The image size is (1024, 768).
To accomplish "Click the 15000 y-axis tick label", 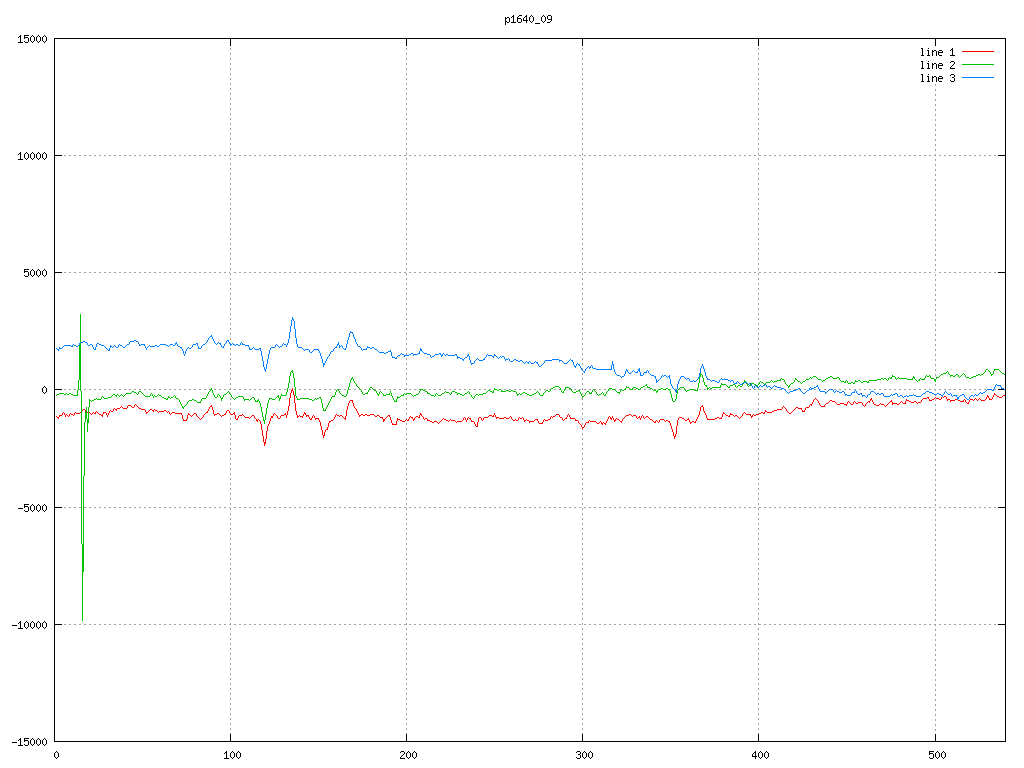I will coord(32,39).
